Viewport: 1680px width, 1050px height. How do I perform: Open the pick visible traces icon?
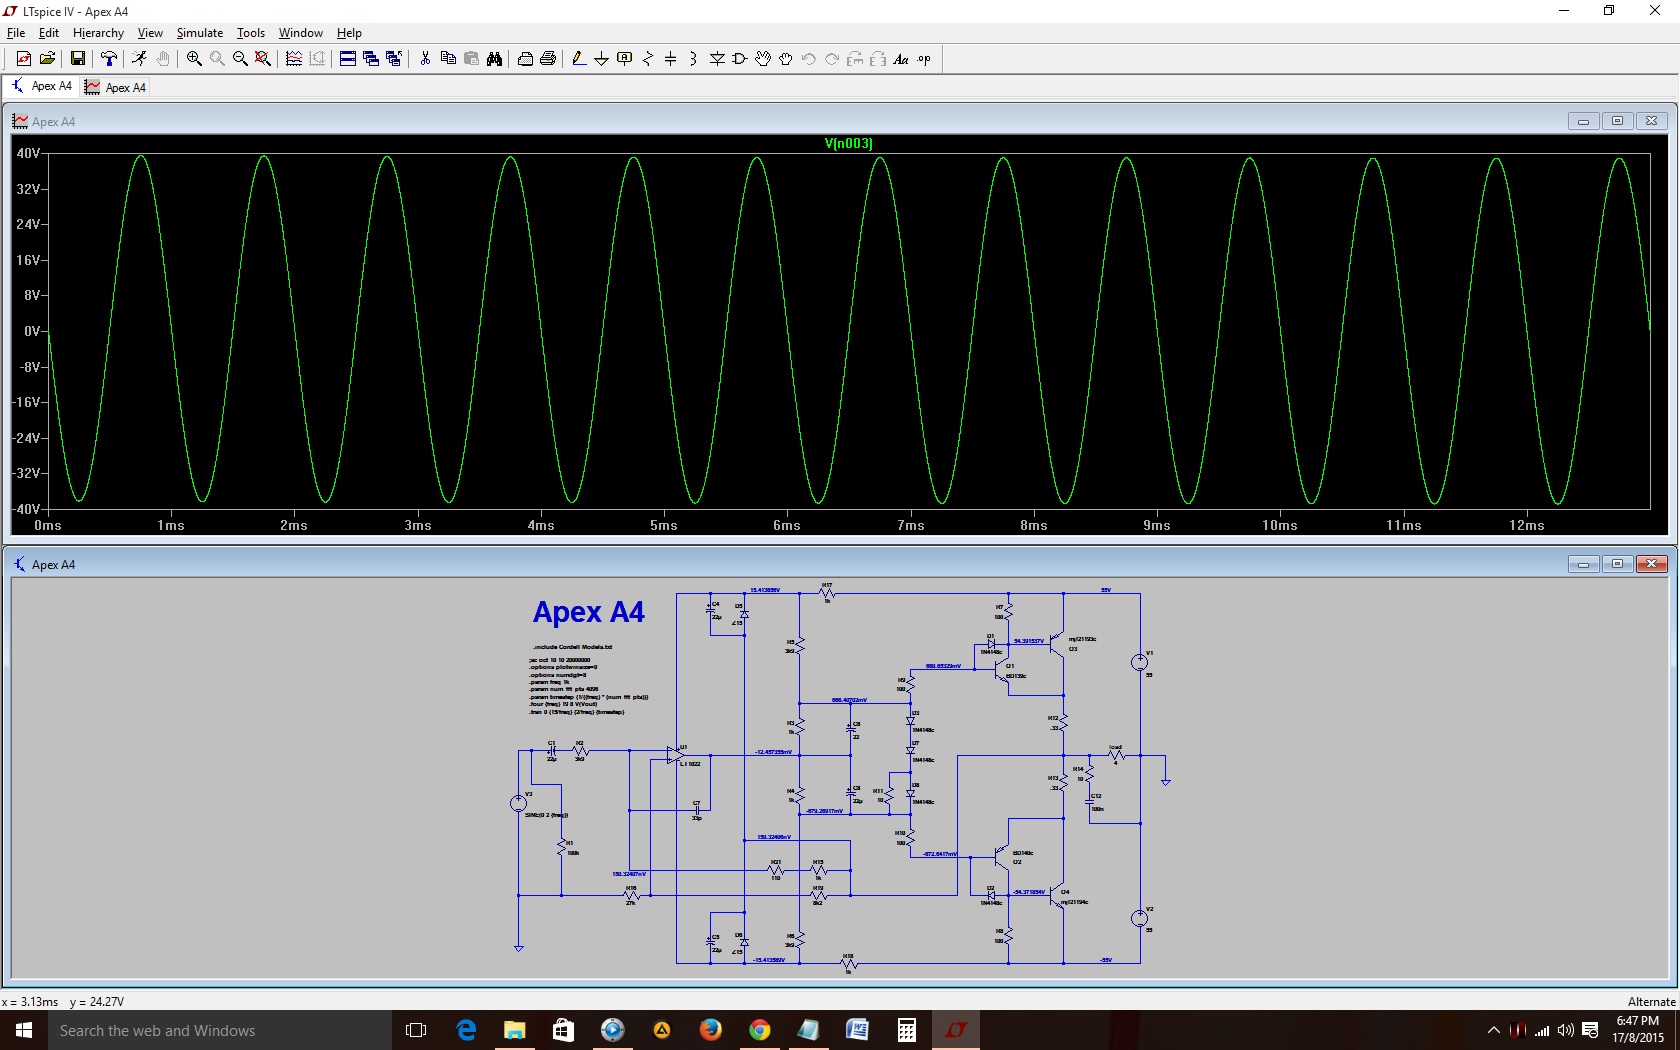[x=294, y=59]
